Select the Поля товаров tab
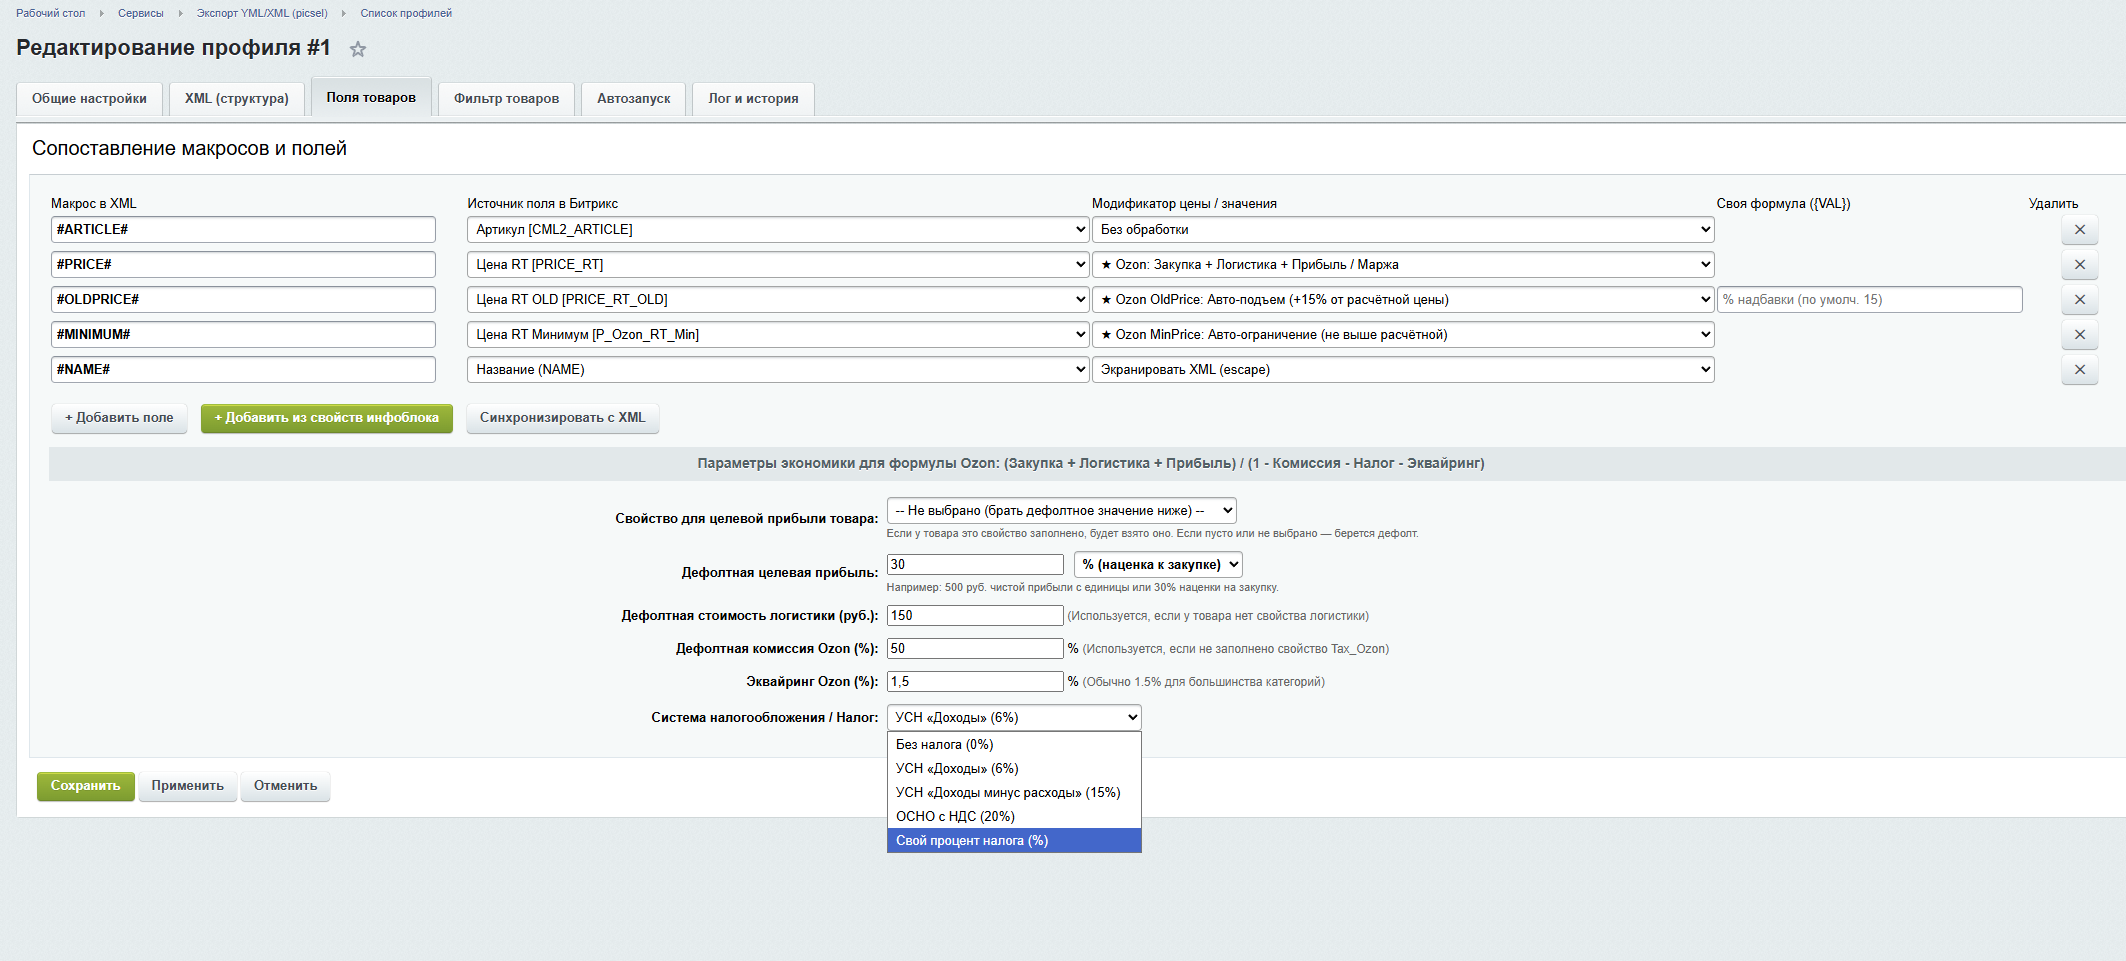Viewport: 2126px width, 961px height. pyautogui.click(x=371, y=98)
